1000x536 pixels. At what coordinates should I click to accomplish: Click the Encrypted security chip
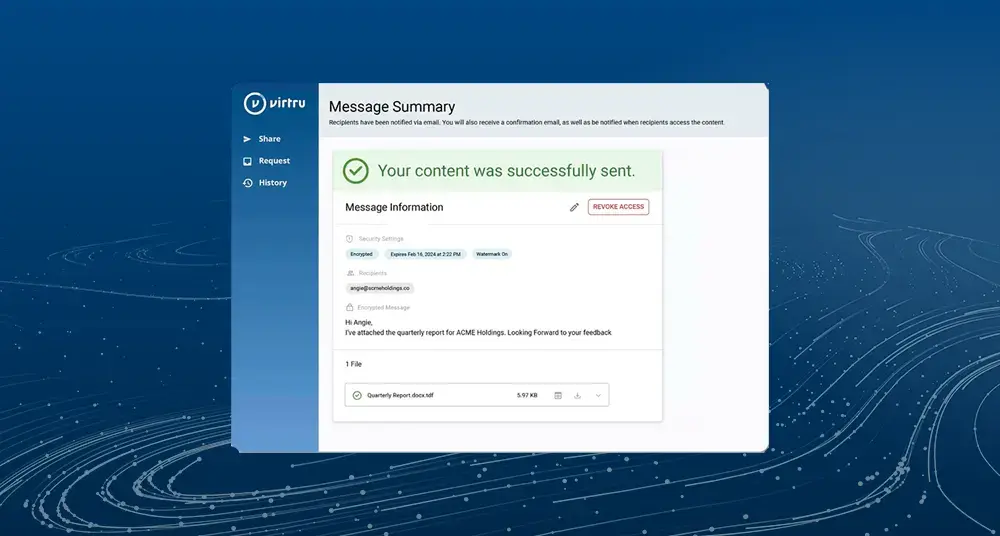(361, 254)
